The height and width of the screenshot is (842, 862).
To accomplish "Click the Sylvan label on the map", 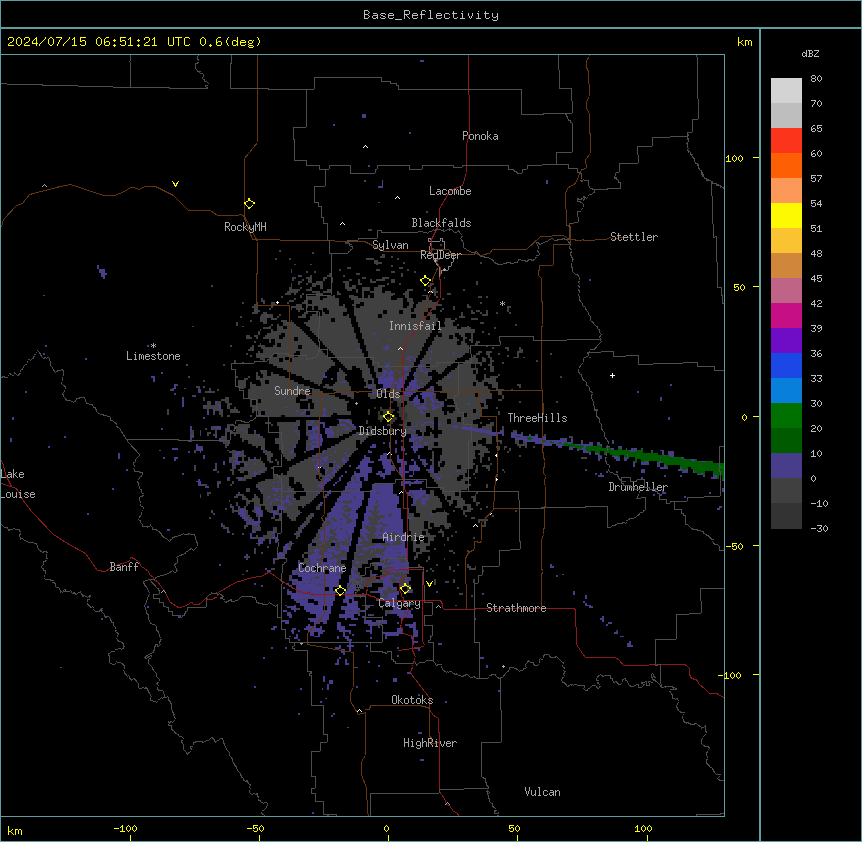I will [x=390, y=245].
